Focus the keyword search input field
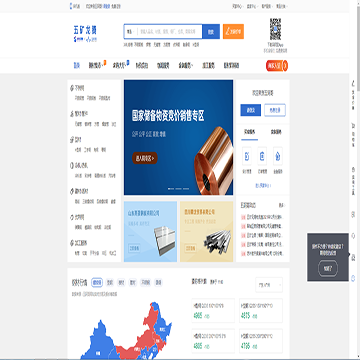Viewport: 360px width, 360px height. [x=169, y=32]
